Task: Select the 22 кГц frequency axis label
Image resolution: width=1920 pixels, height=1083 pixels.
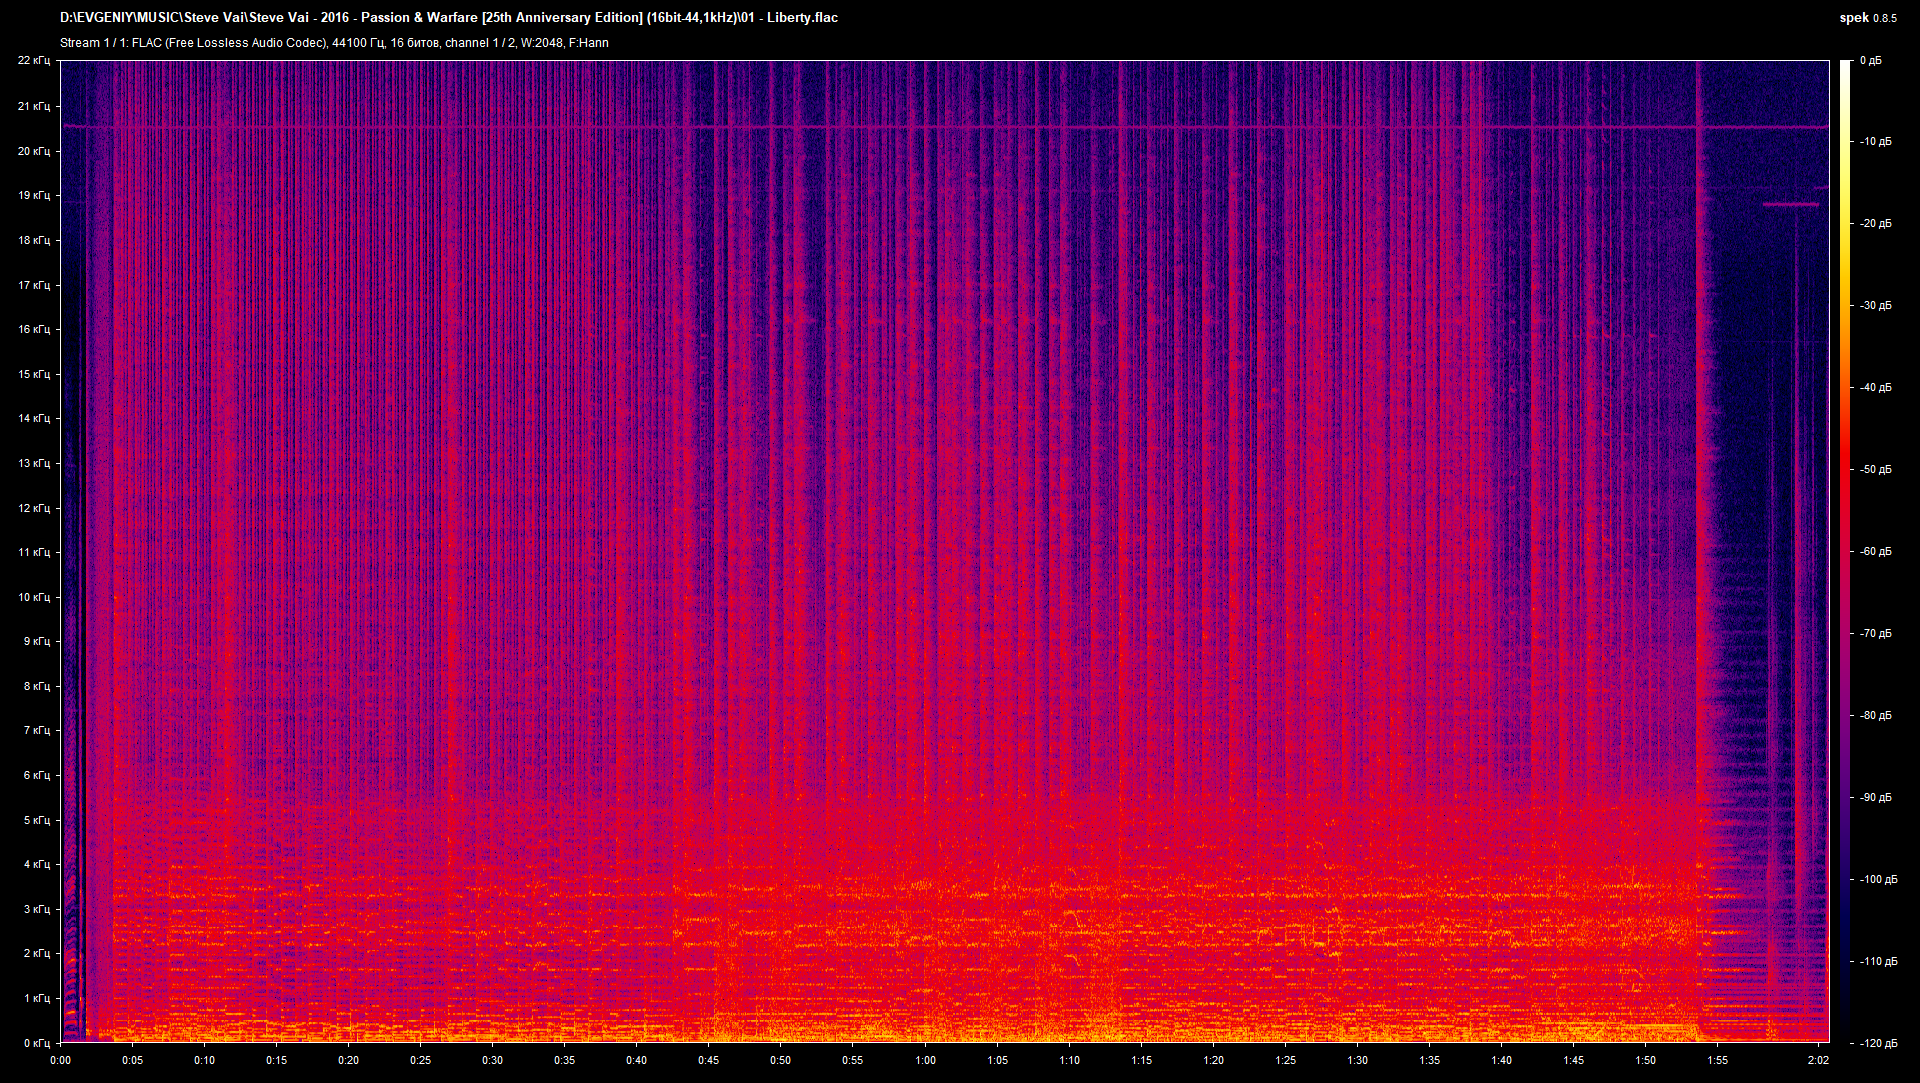Action: tap(36, 60)
